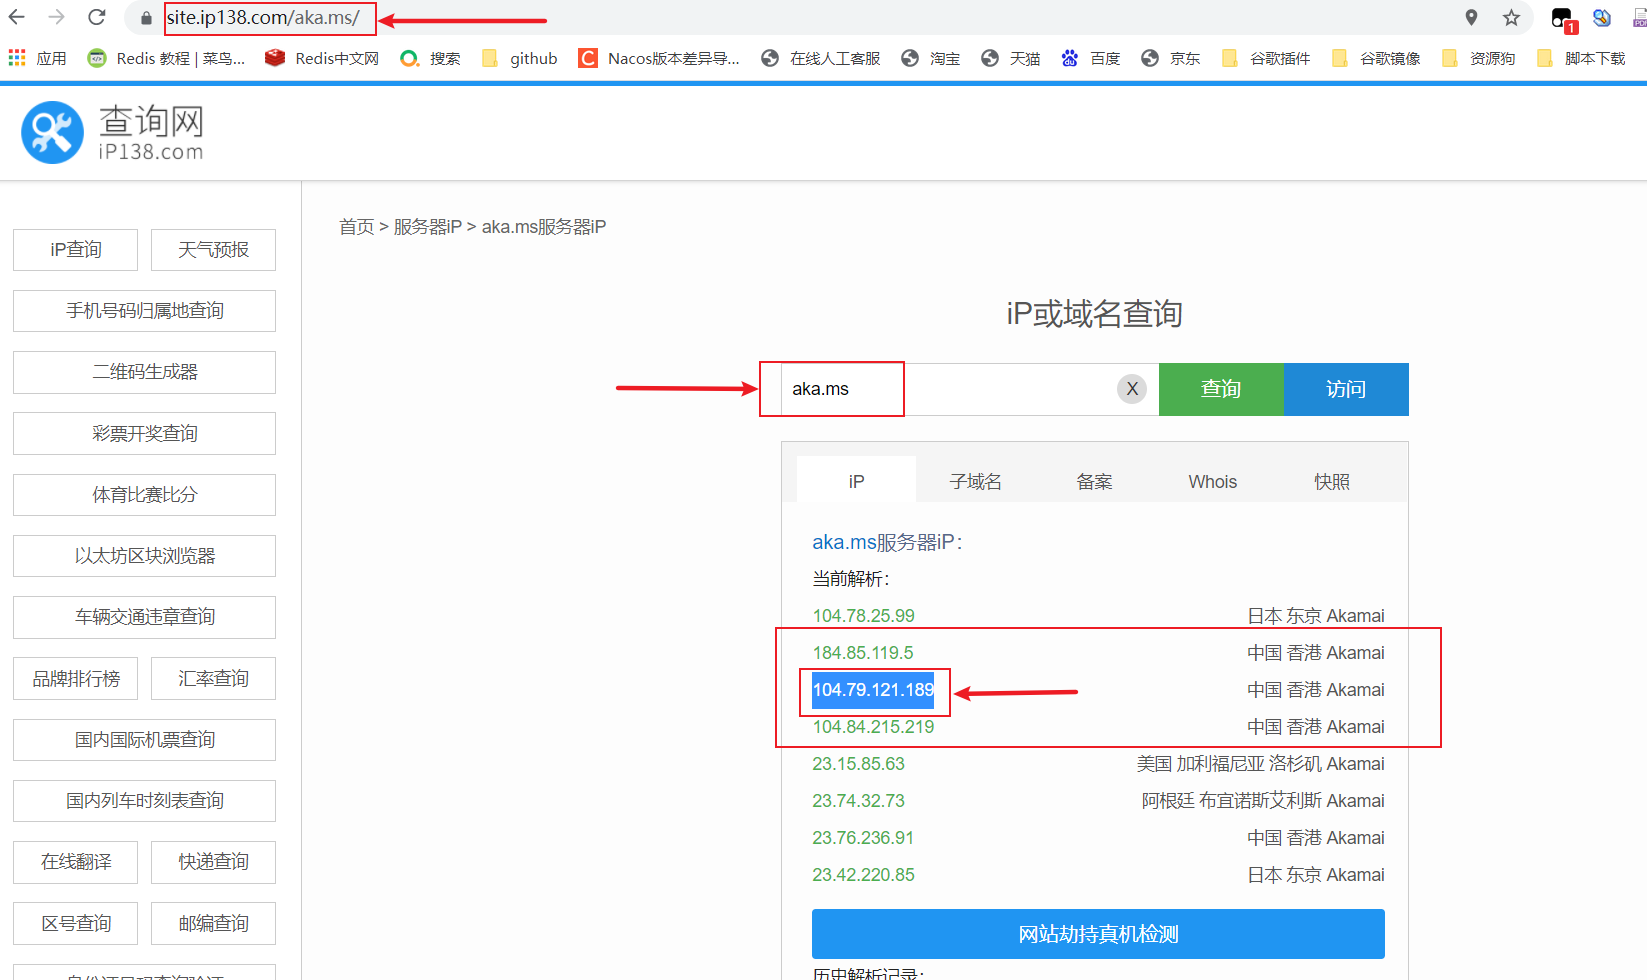The width and height of the screenshot is (1647, 980).
Task: Click the location pin icon in address bar
Action: pyautogui.click(x=1471, y=17)
